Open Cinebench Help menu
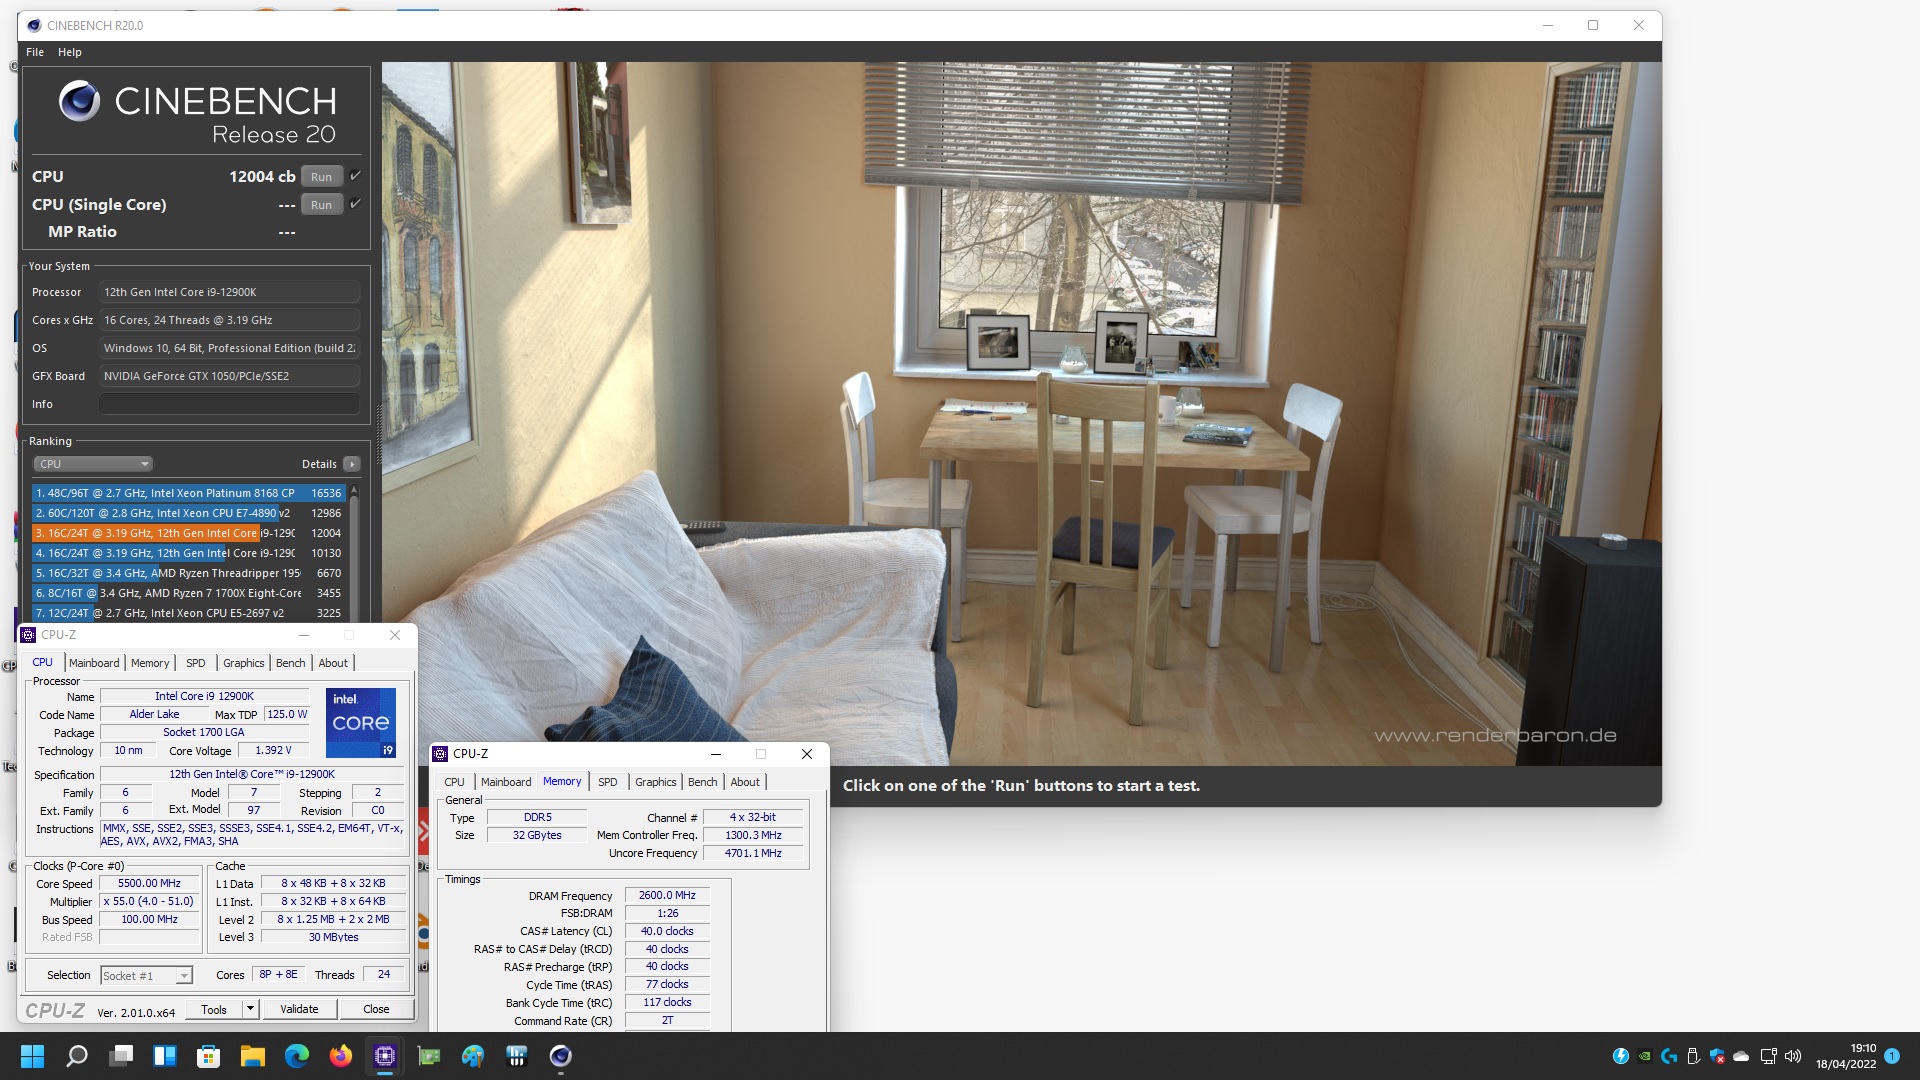Image resolution: width=1920 pixels, height=1080 pixels. tap(70, 52)
